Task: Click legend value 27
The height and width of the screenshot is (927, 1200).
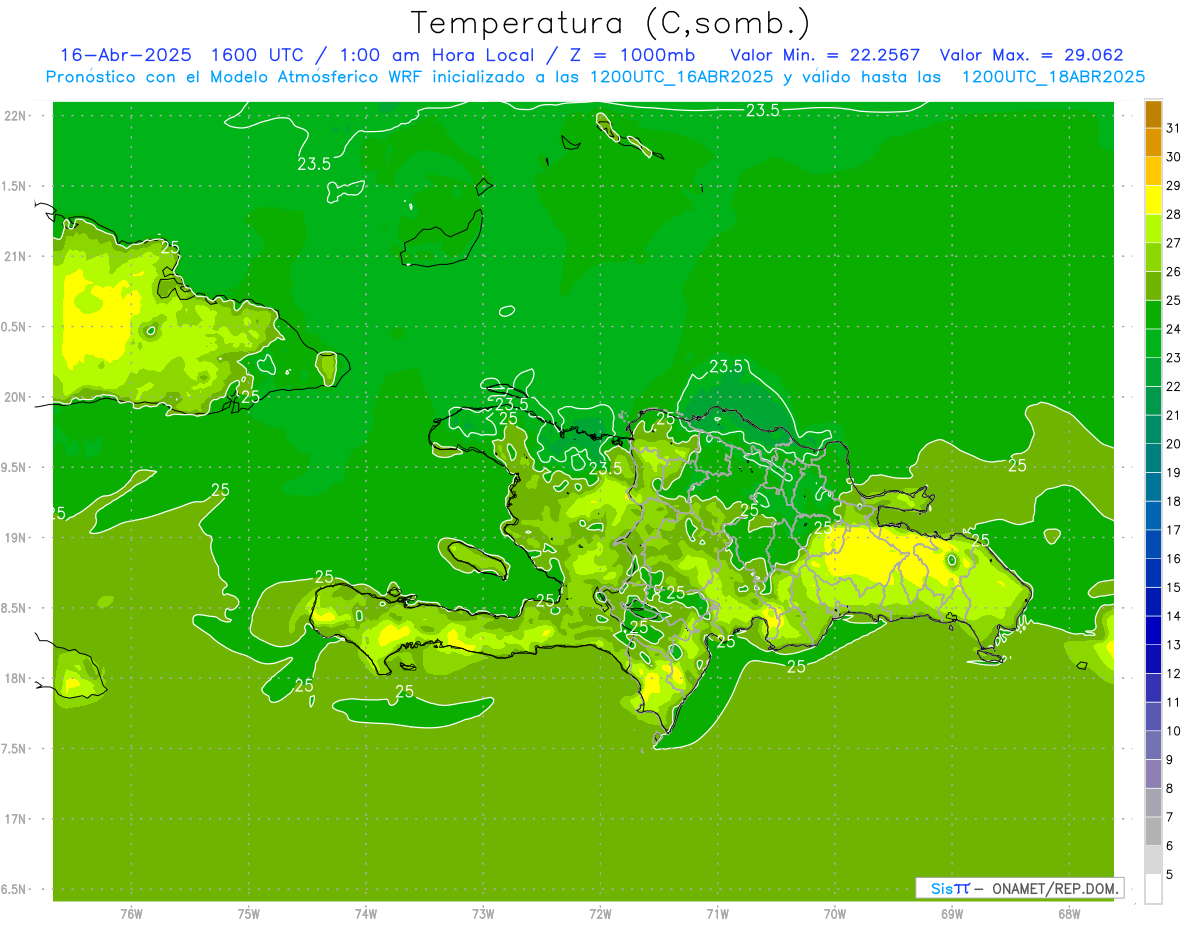Action: [x=1174, y=243]
